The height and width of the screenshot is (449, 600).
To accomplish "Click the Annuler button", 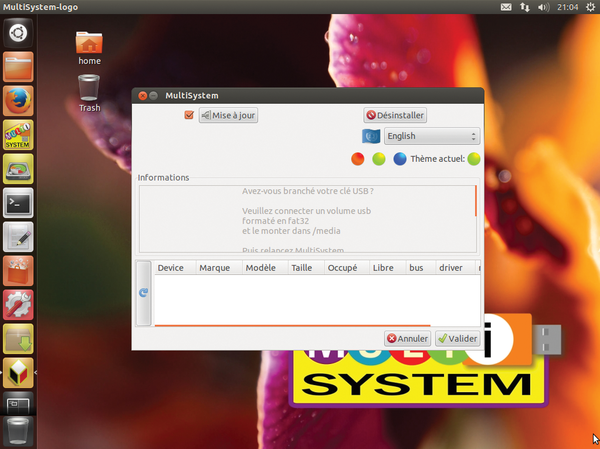I will pyautogui.click(x=407, y=339).
